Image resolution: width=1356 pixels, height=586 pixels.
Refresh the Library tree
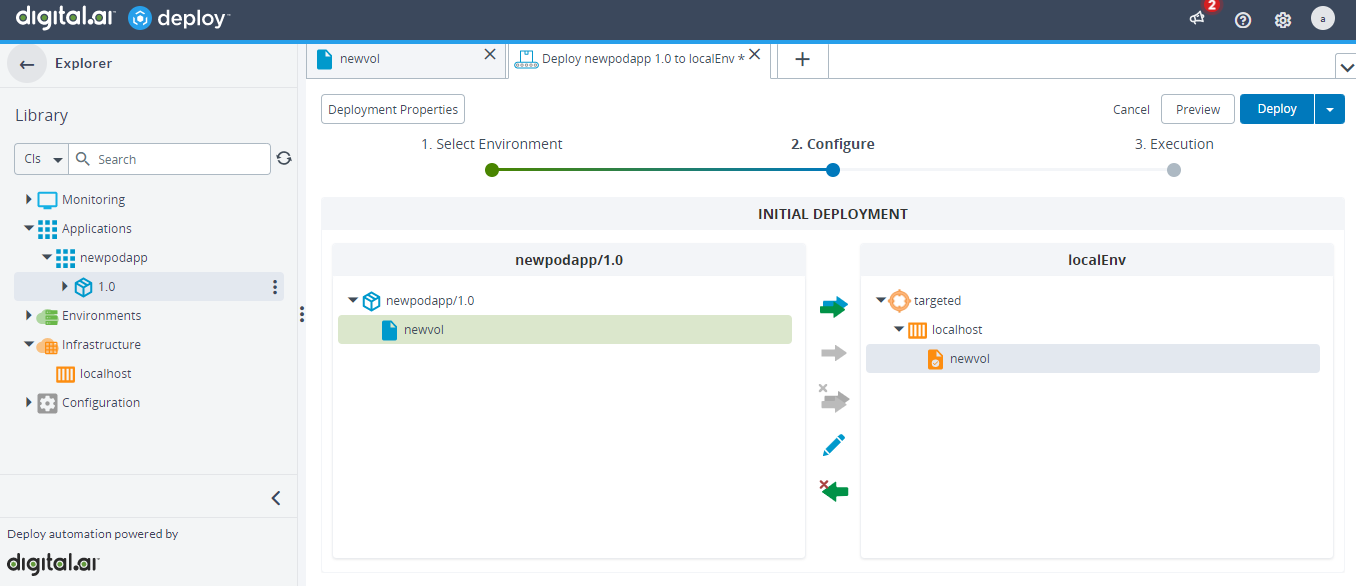coord(284,158)
